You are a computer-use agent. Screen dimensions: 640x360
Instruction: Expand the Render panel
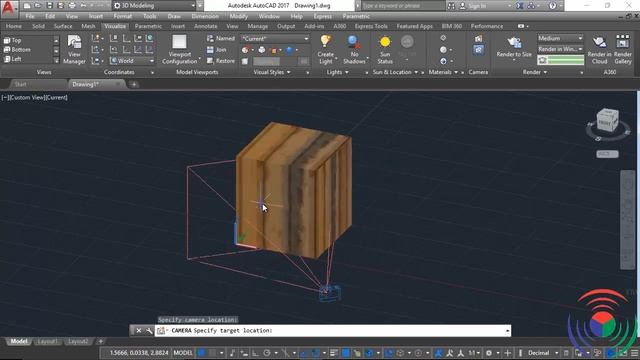[535, 72]
